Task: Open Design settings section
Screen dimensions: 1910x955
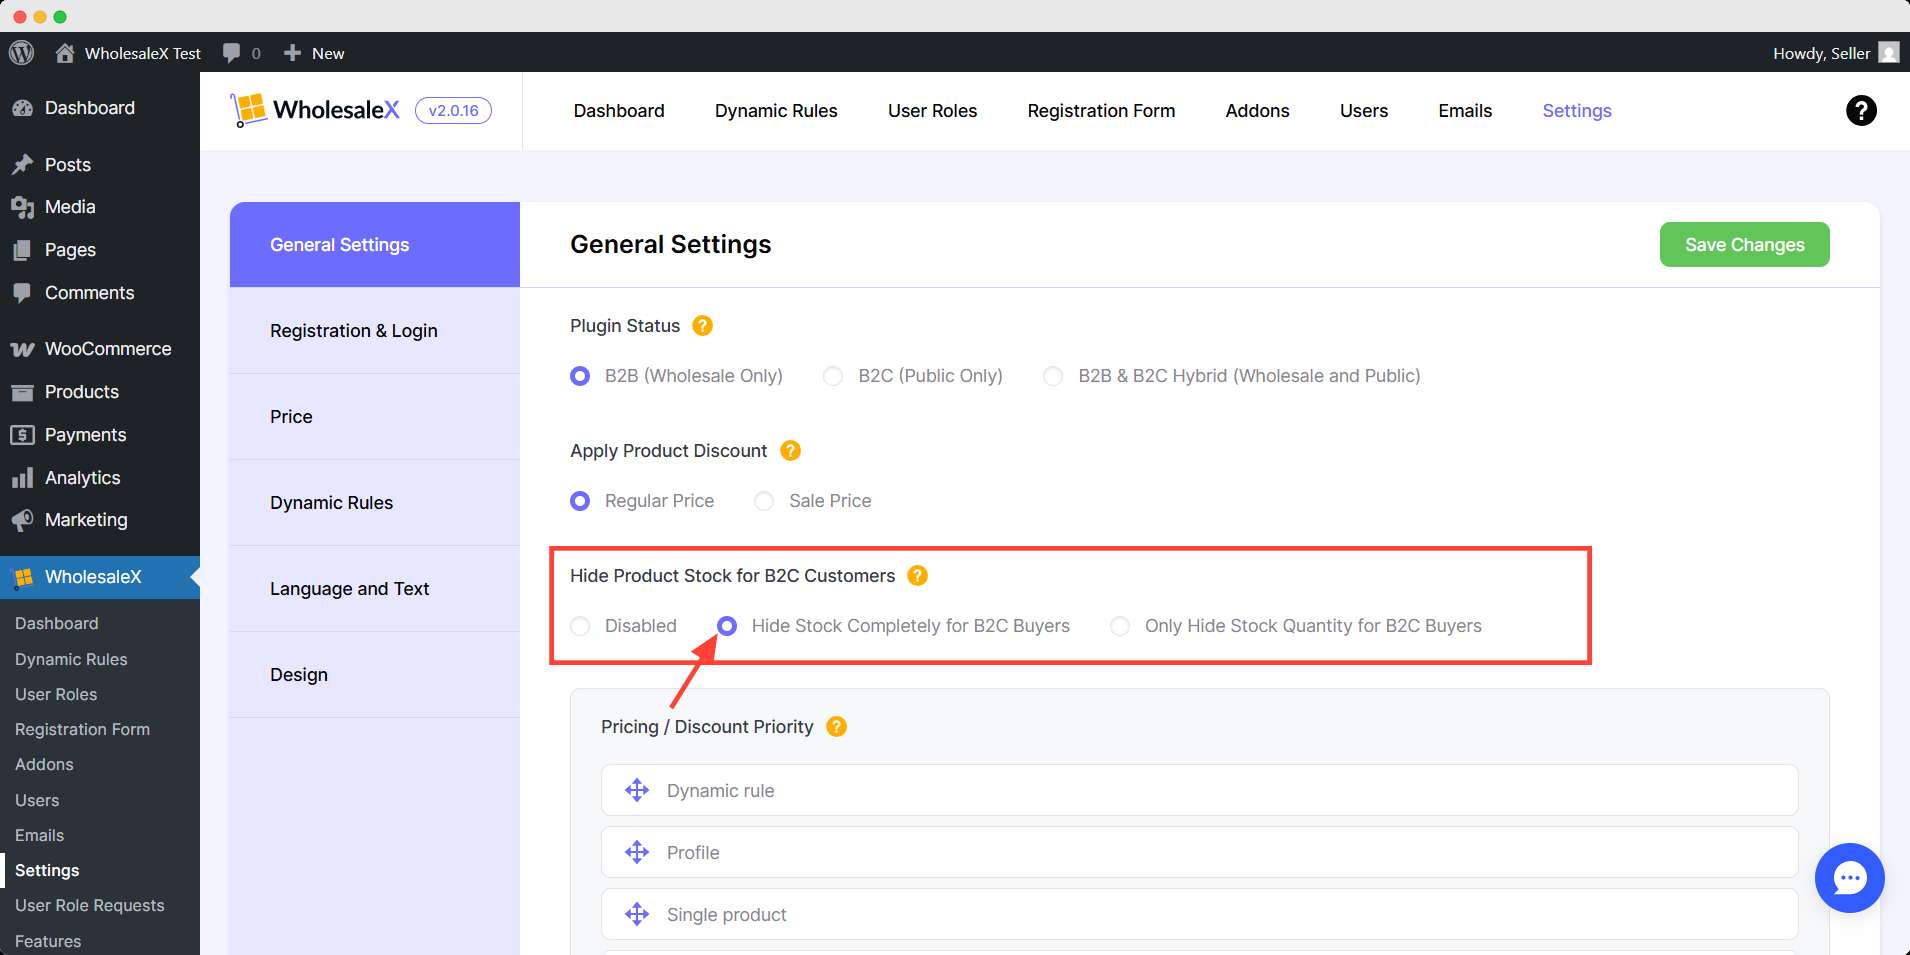Action: point(375,675)
